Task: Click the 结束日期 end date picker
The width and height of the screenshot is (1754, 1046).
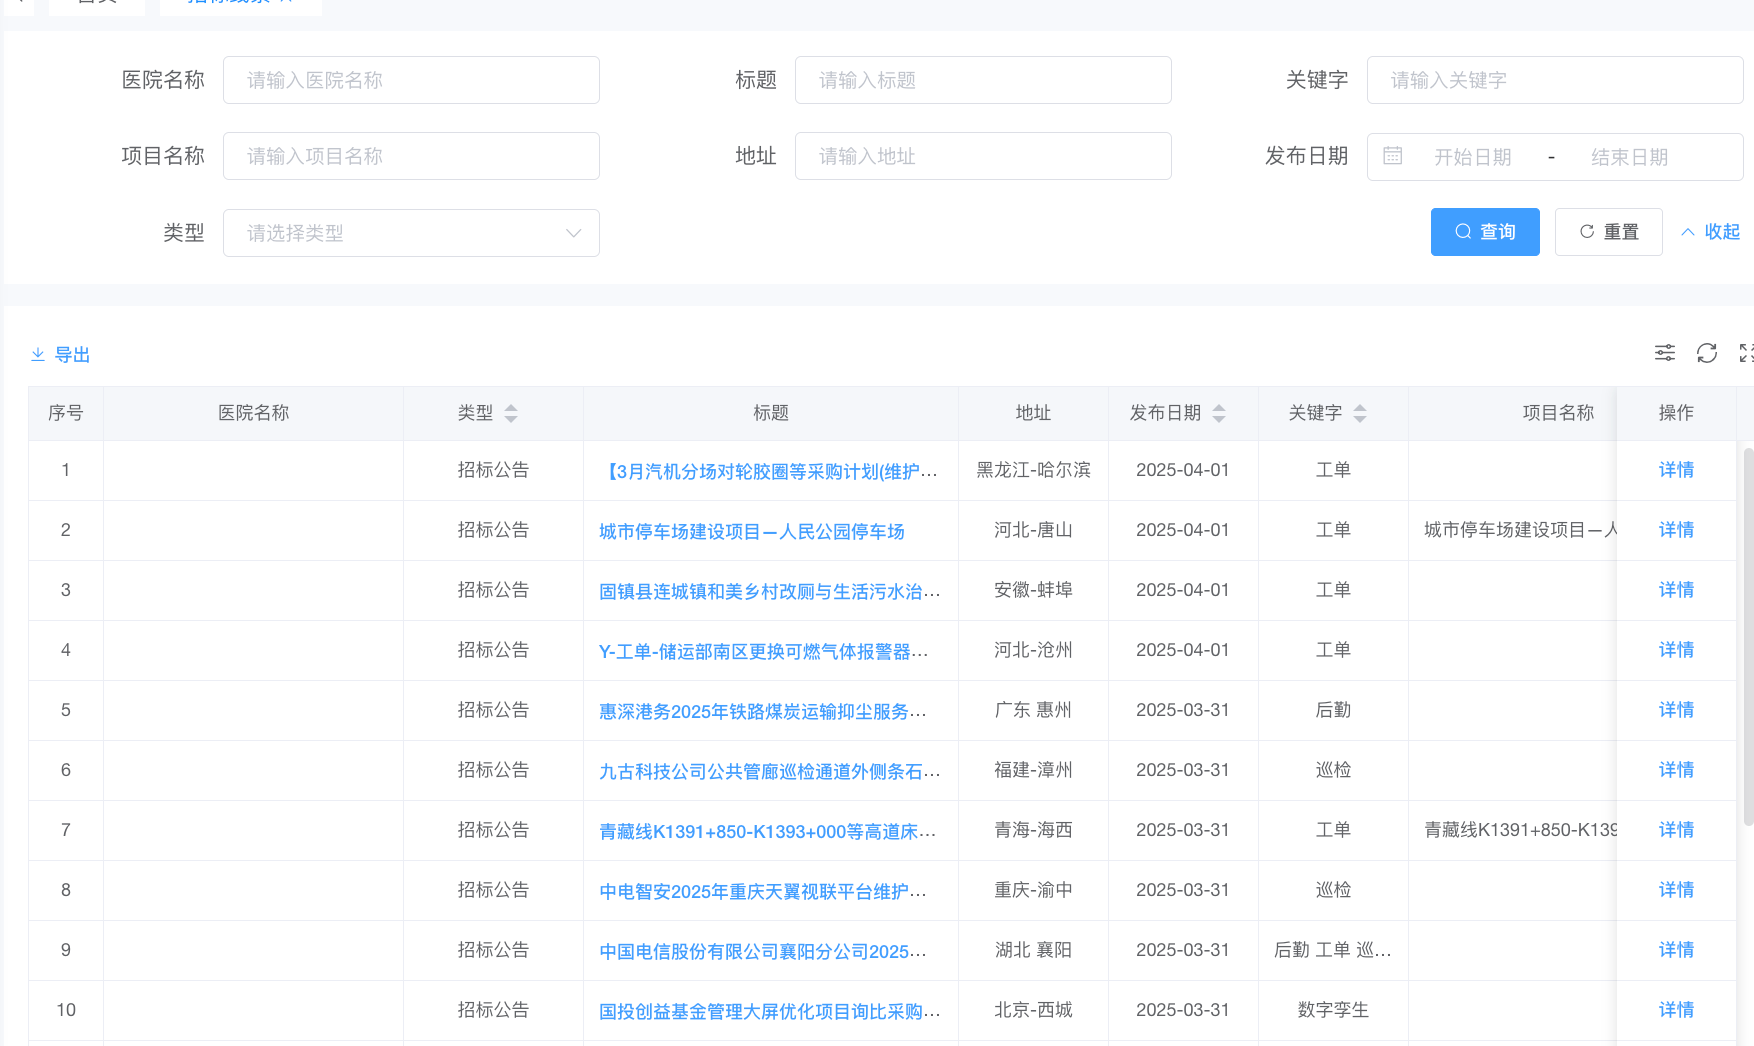Action: [x=1629, y=157]
